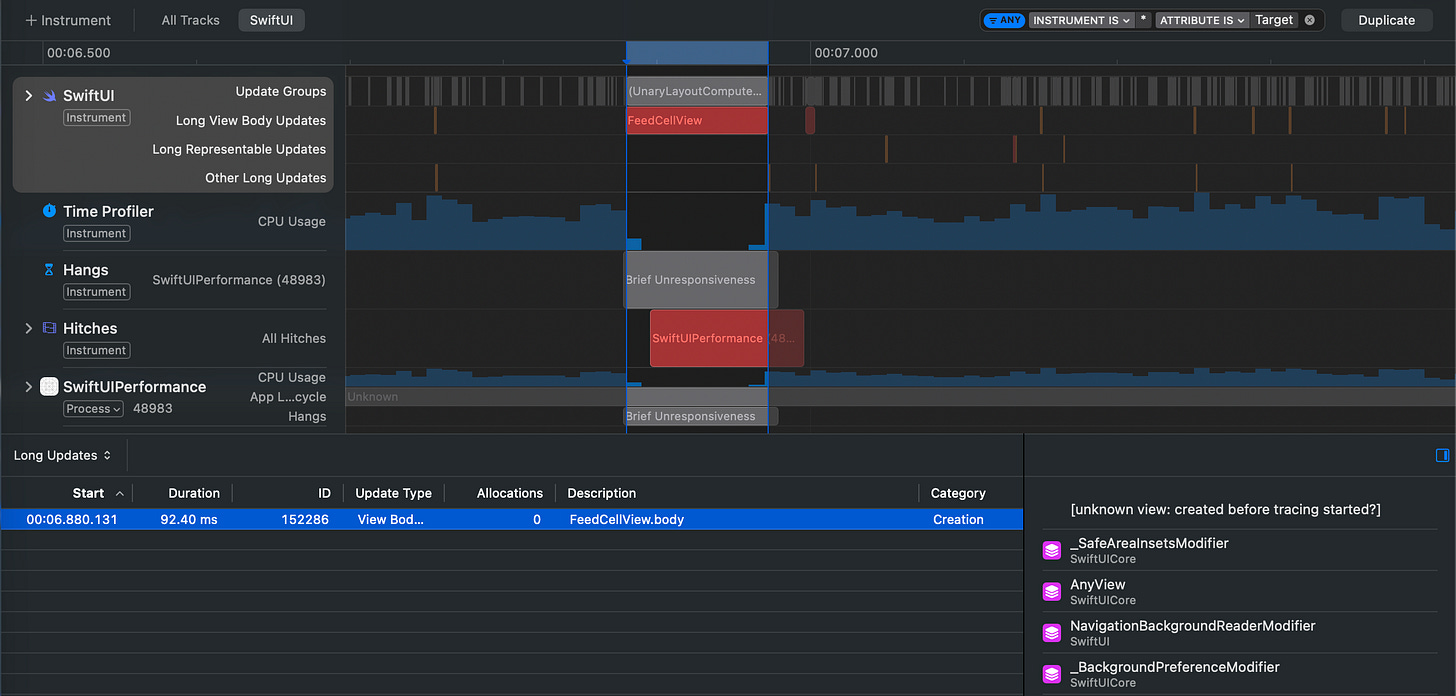Select the UnaryLayoutCompute update group block
This screenshot has width=1456, height=696.
pyautogui.click(x=697, y=91)
